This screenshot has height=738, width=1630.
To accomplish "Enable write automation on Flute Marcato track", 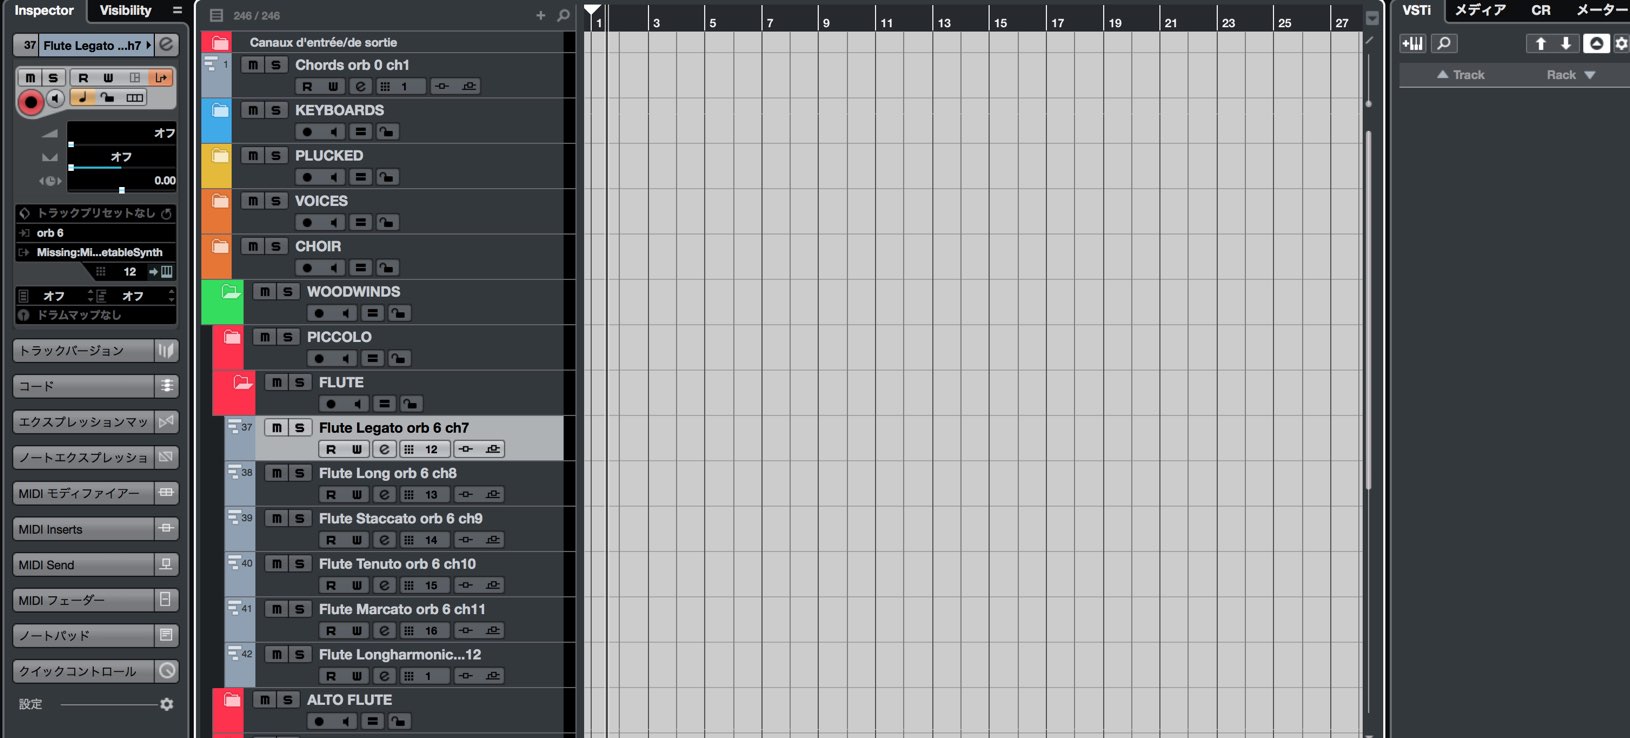I will point(357,631).
